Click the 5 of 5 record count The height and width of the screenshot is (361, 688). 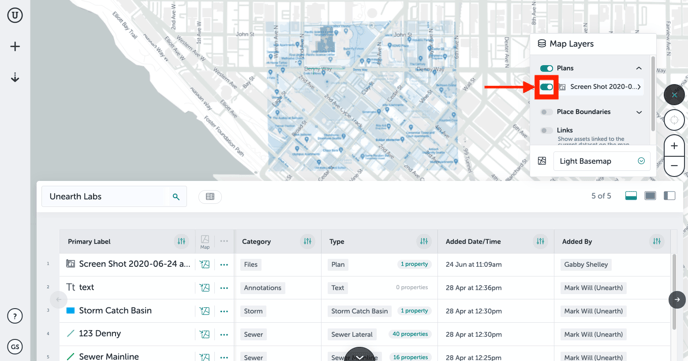[601, 196]
